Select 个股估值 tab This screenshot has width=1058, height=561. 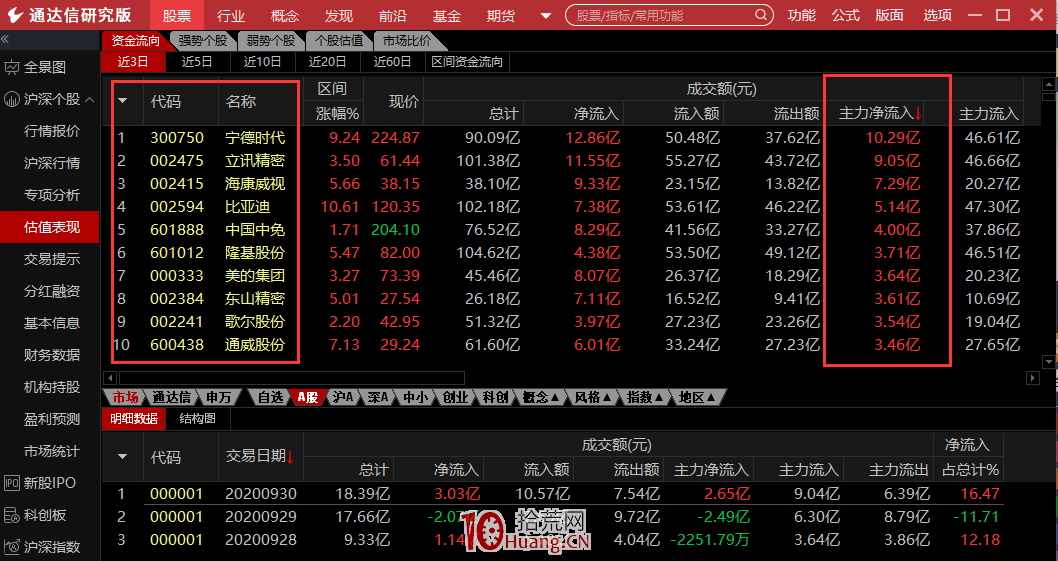339,41
